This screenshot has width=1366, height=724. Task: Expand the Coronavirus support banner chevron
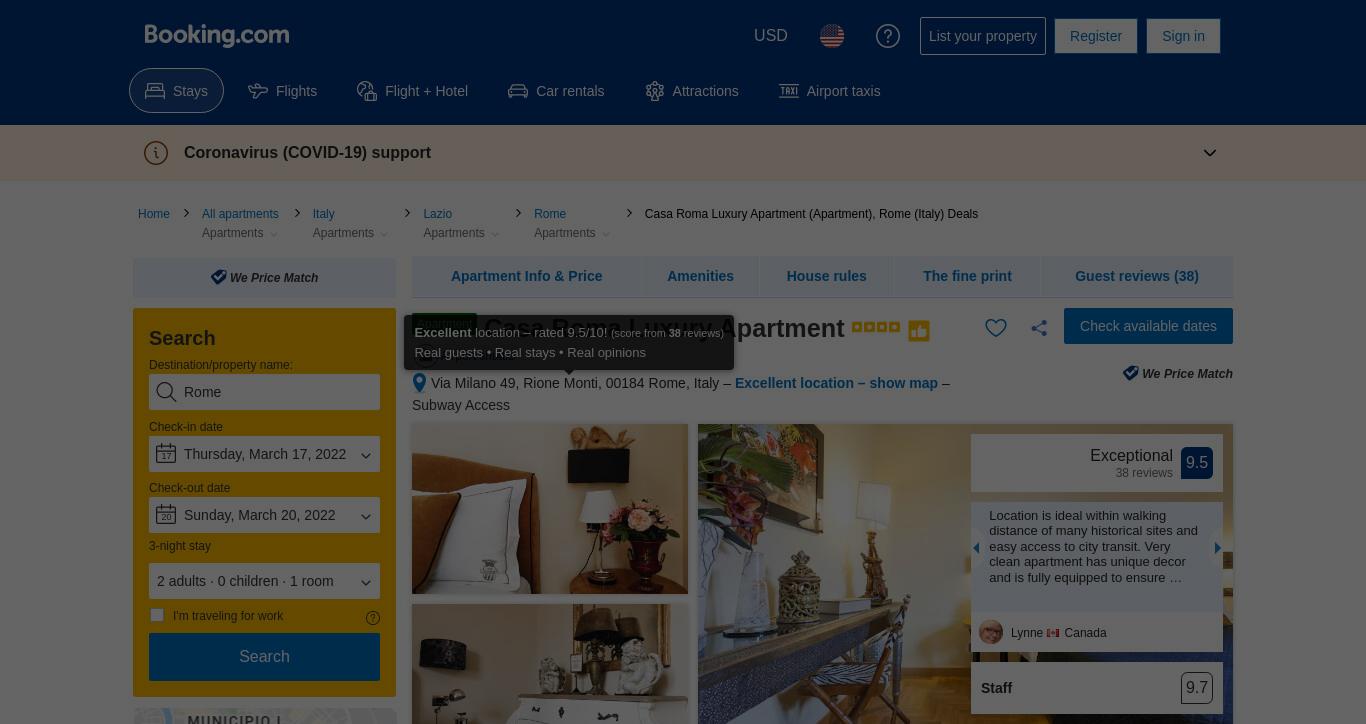1210,153
